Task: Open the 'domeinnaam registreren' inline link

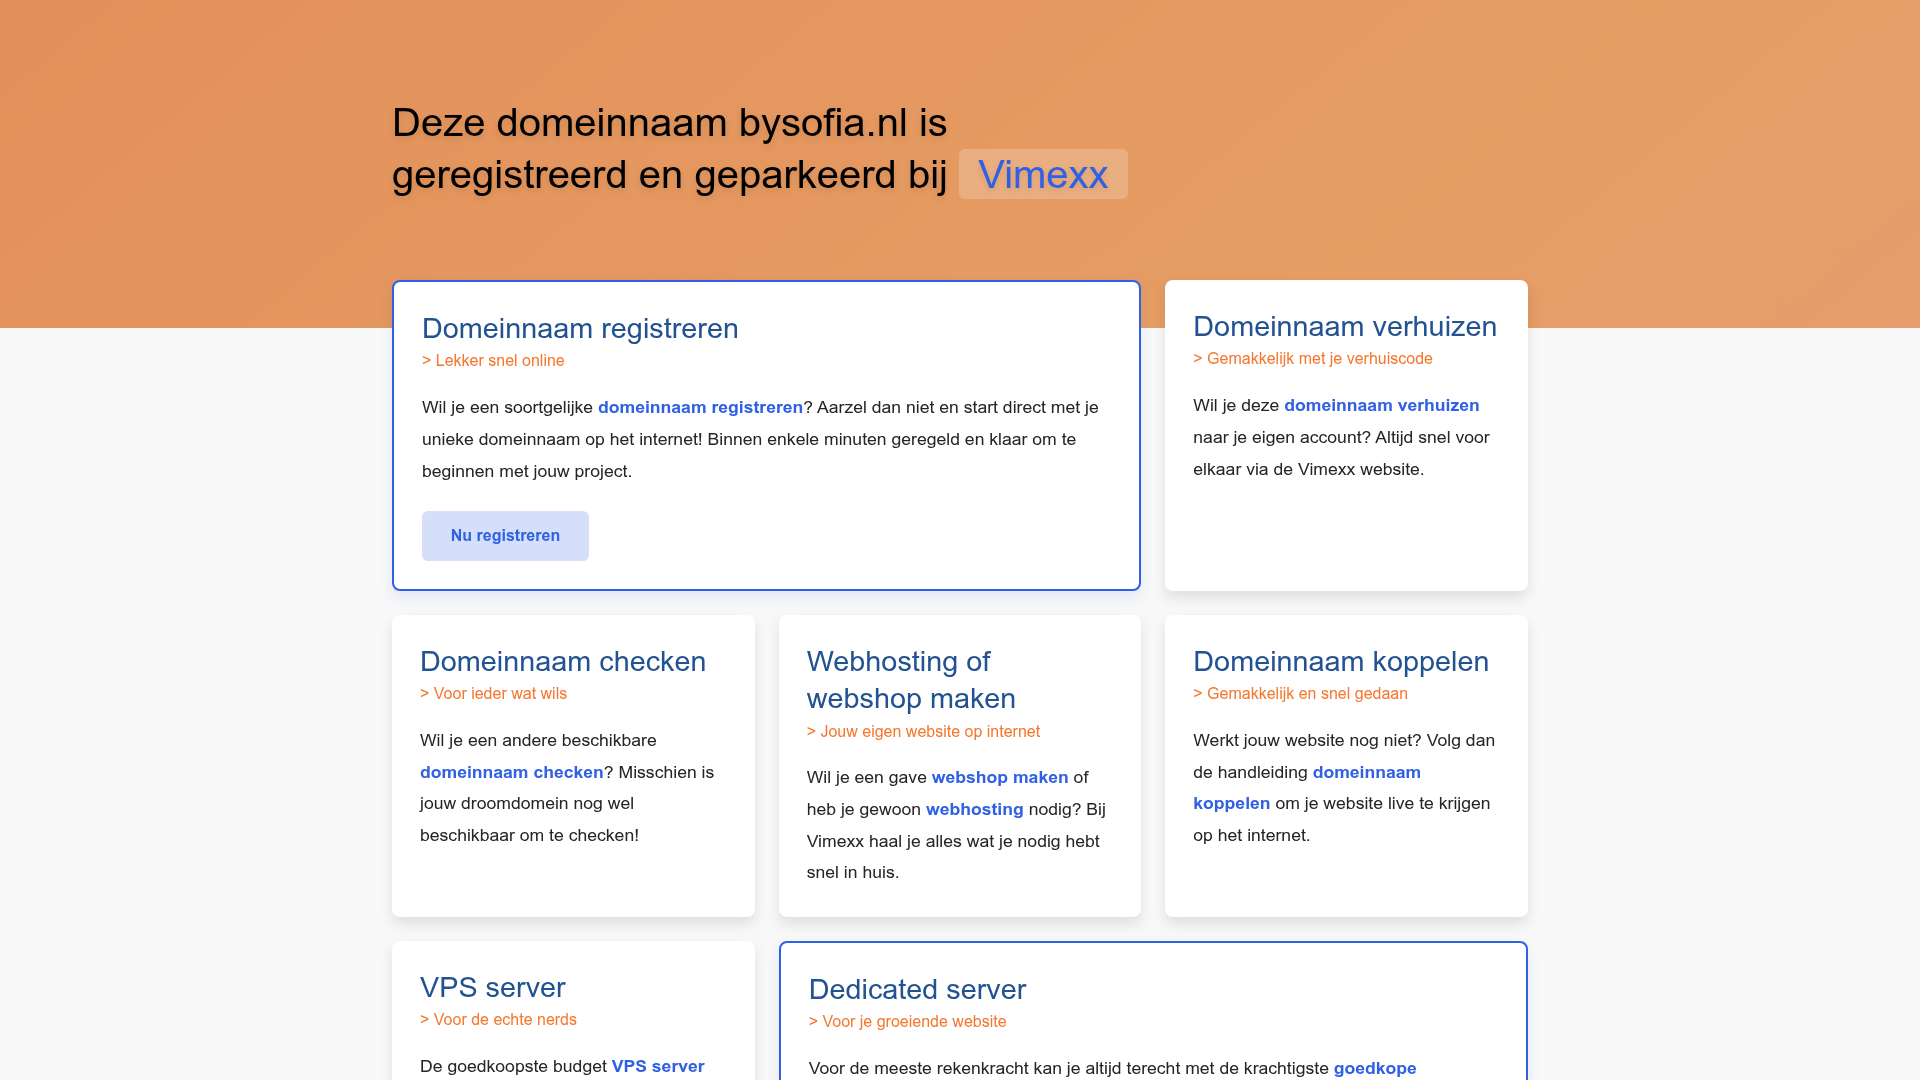Action: pos(700,407)
